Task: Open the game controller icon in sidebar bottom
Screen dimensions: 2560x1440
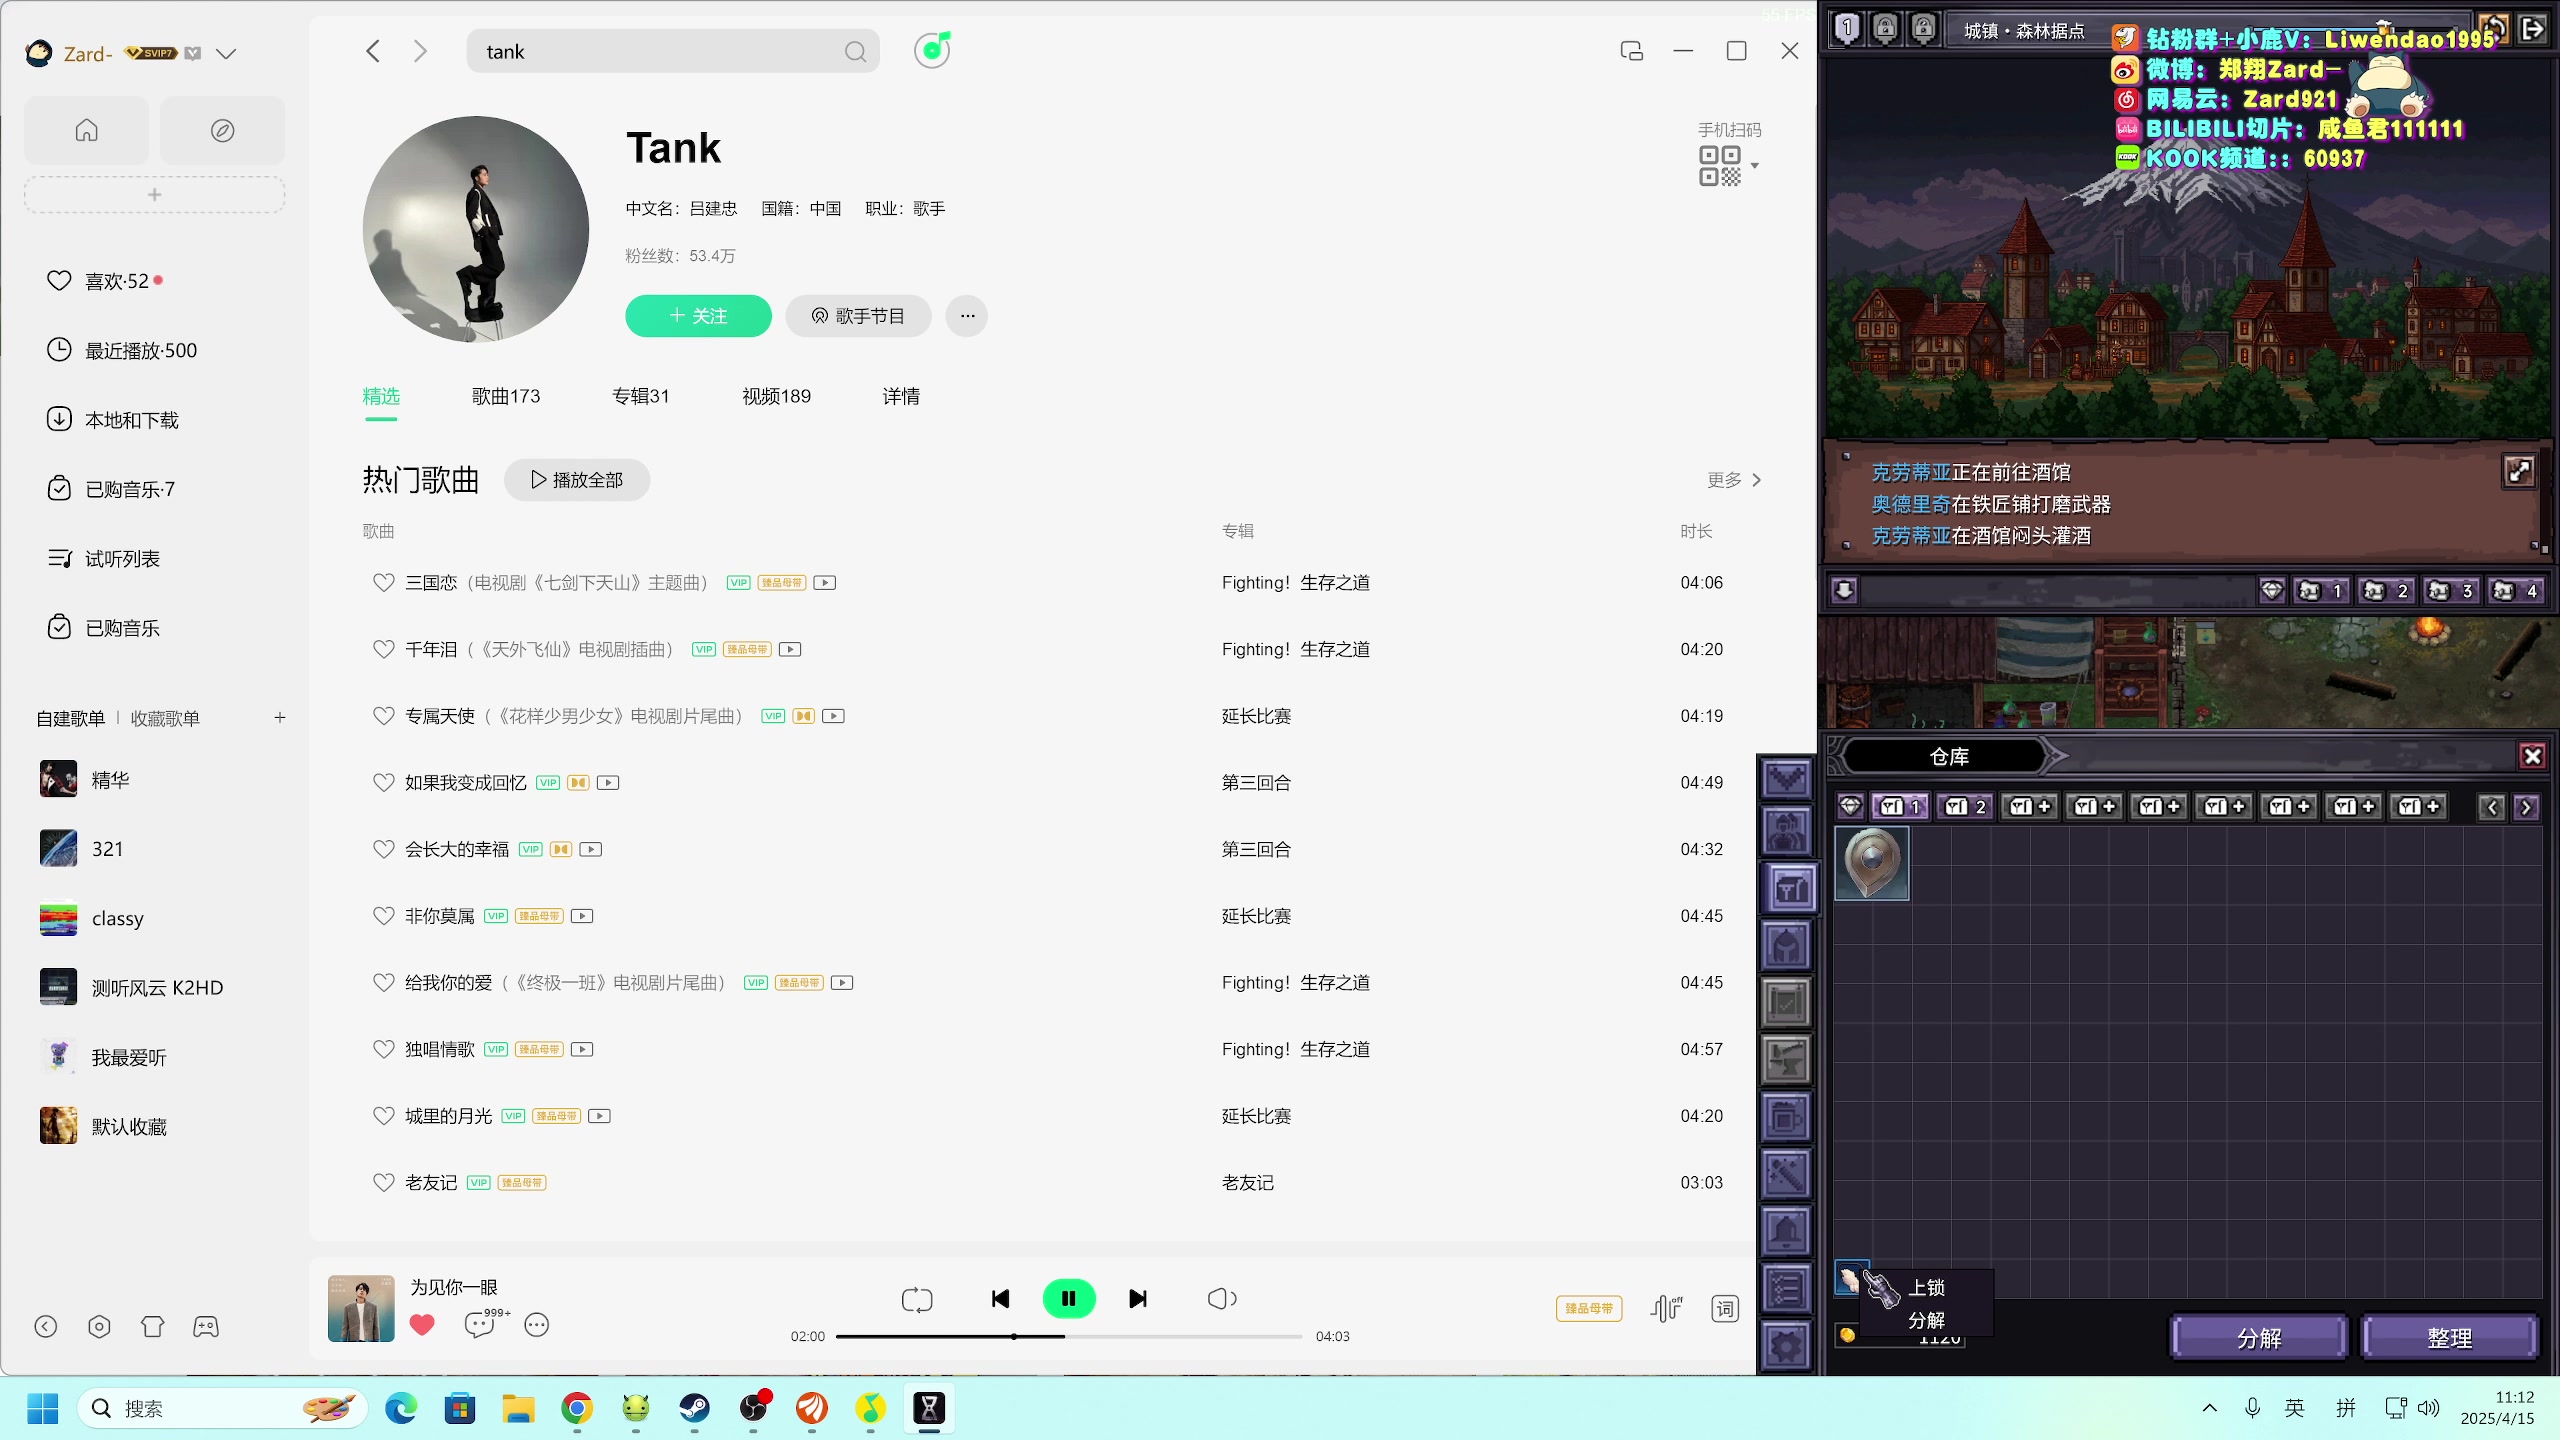Action: (x=206, y=1327)
